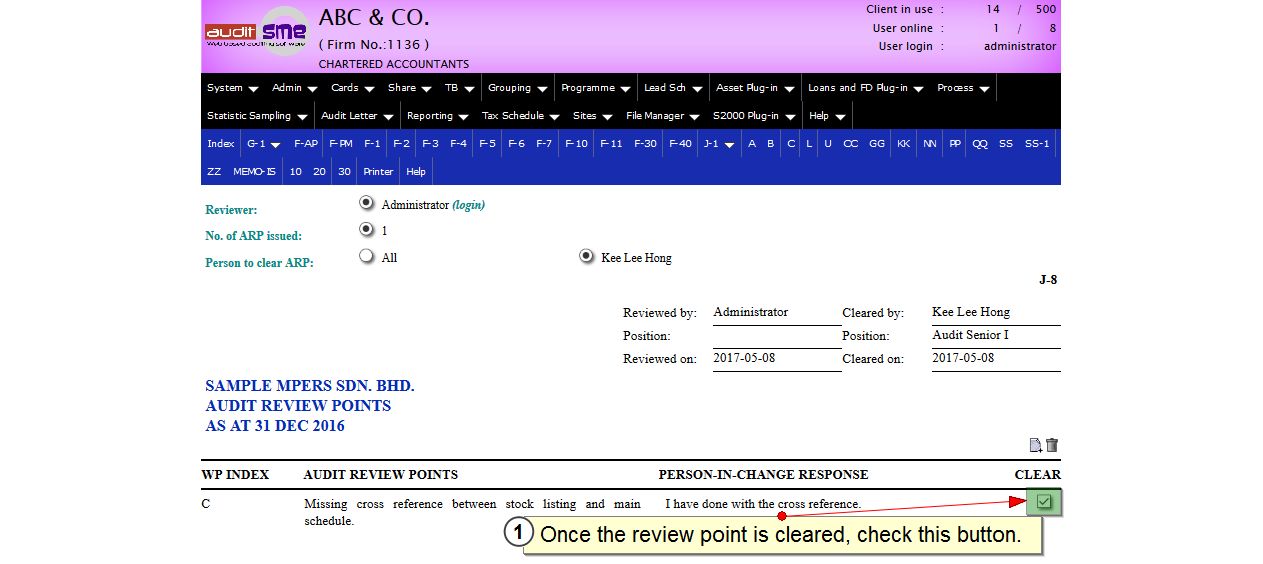1263x564 pixels.
Task: Click the add new review point icon
Action: pos(1035,446)
